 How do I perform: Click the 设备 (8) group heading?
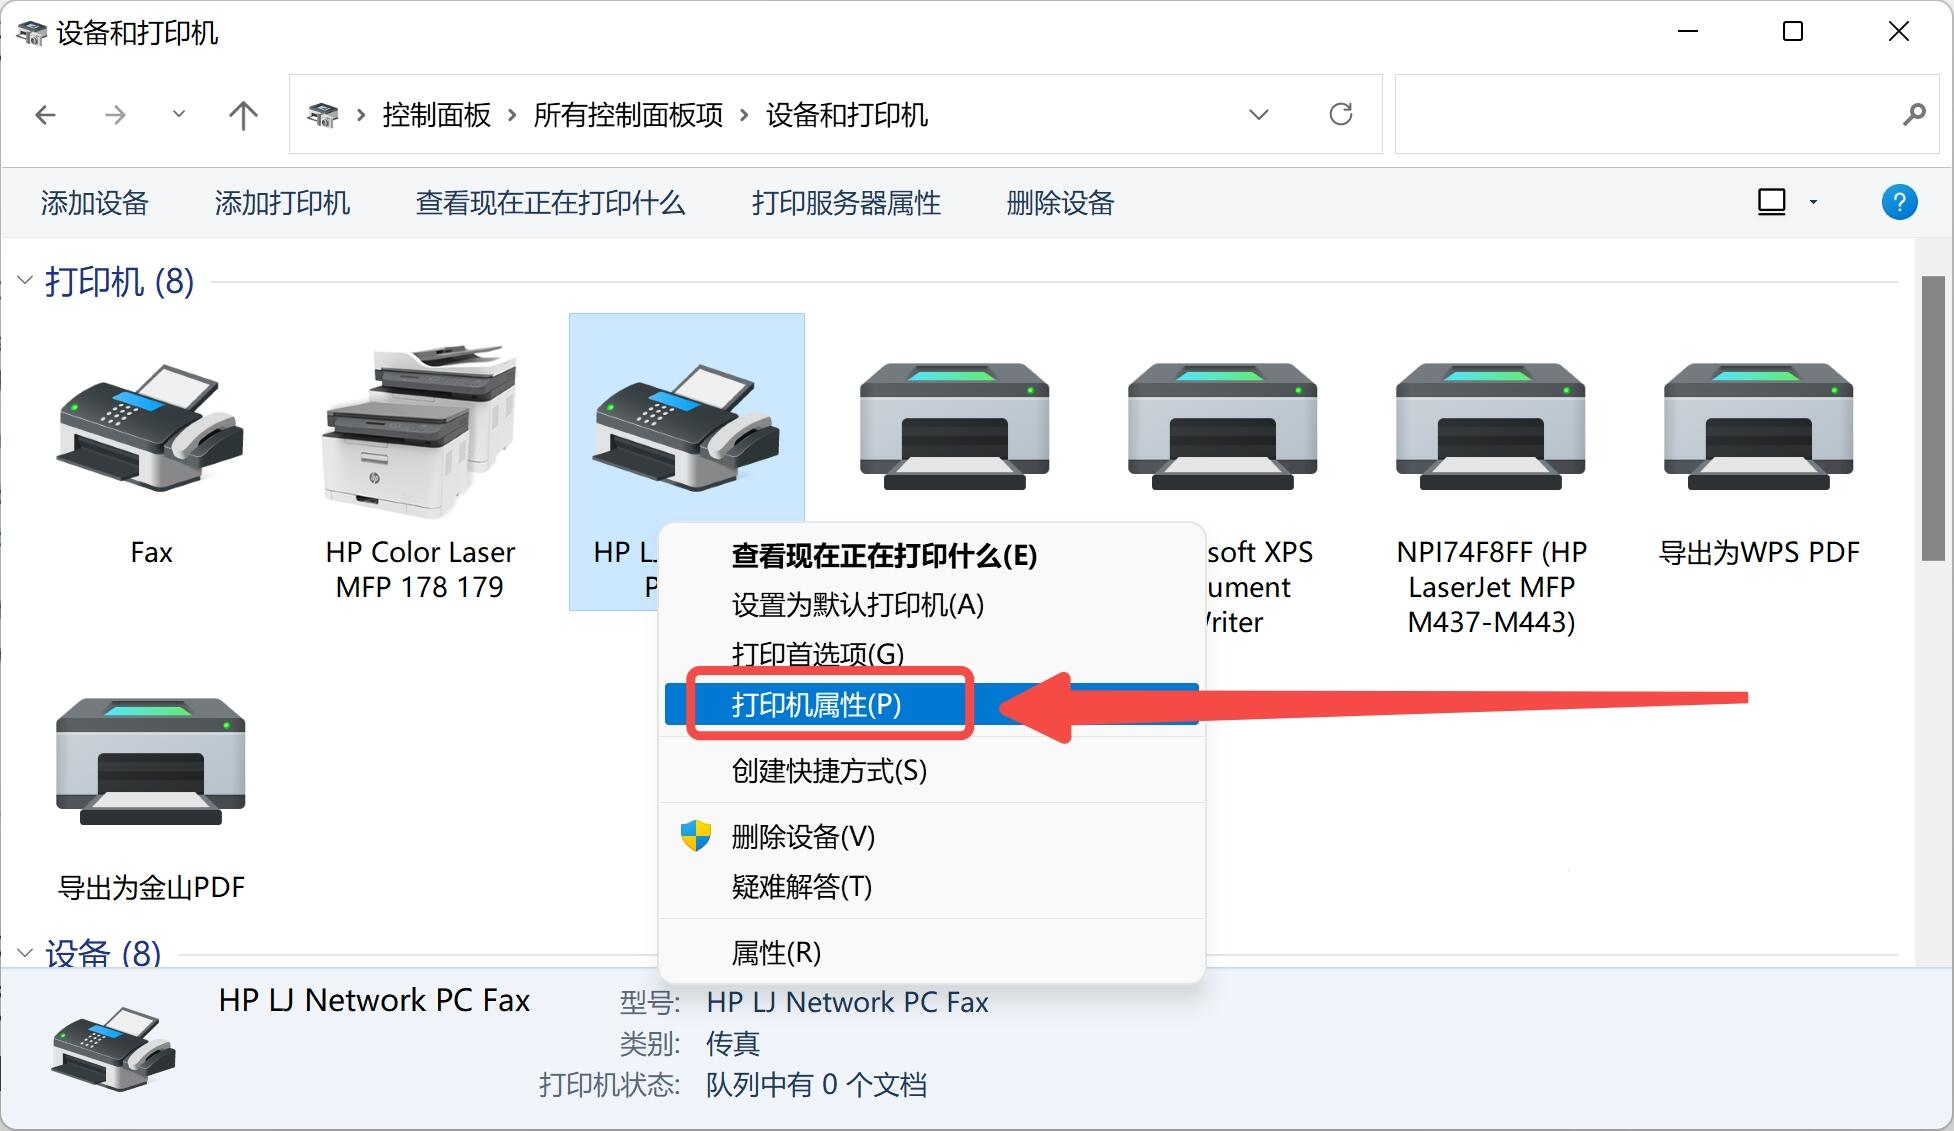(103, 952)
